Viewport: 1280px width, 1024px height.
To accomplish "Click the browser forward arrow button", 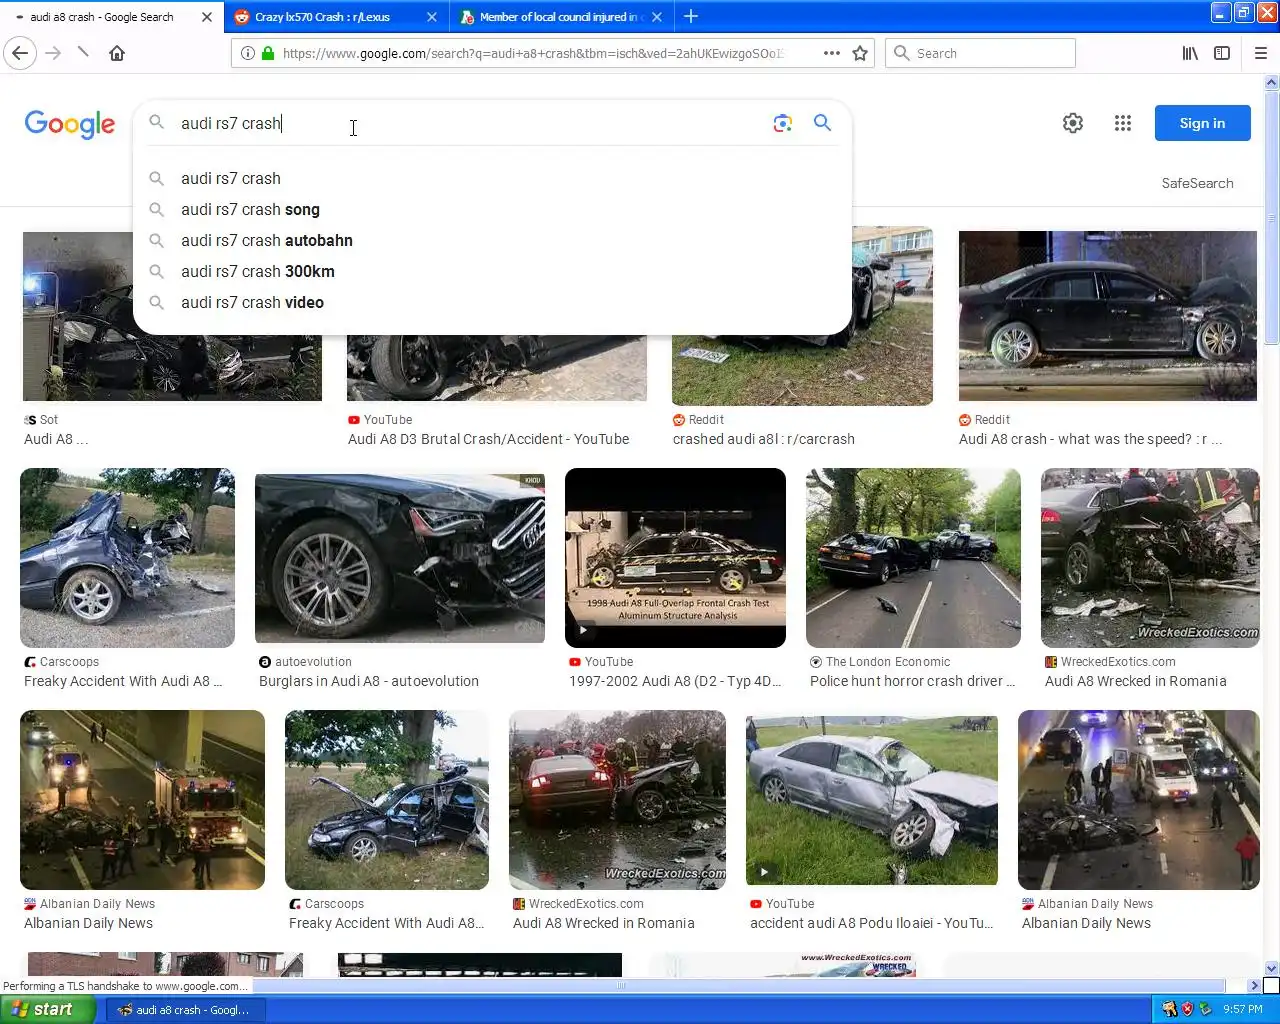I will pos(53,53).
